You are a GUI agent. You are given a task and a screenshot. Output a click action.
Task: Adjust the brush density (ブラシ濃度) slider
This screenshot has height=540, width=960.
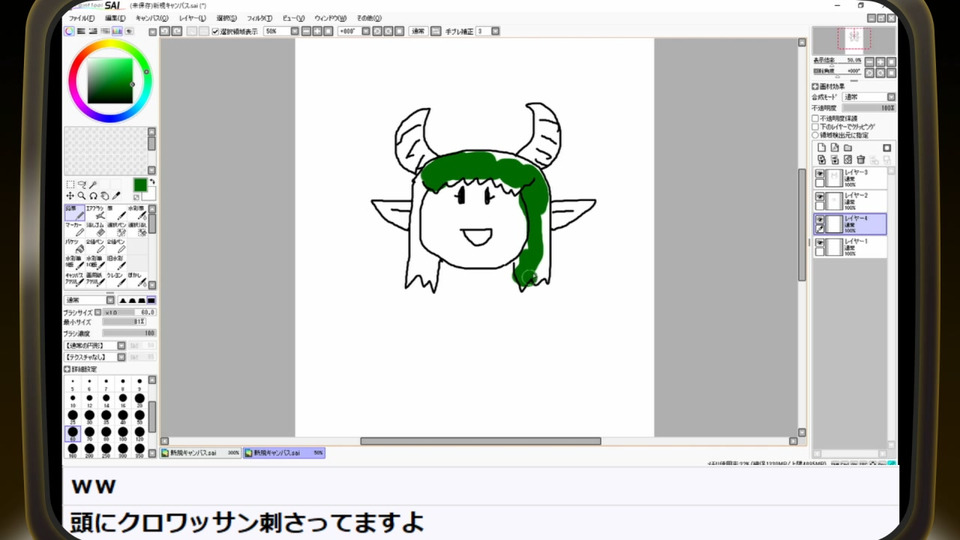click(129, 333)
